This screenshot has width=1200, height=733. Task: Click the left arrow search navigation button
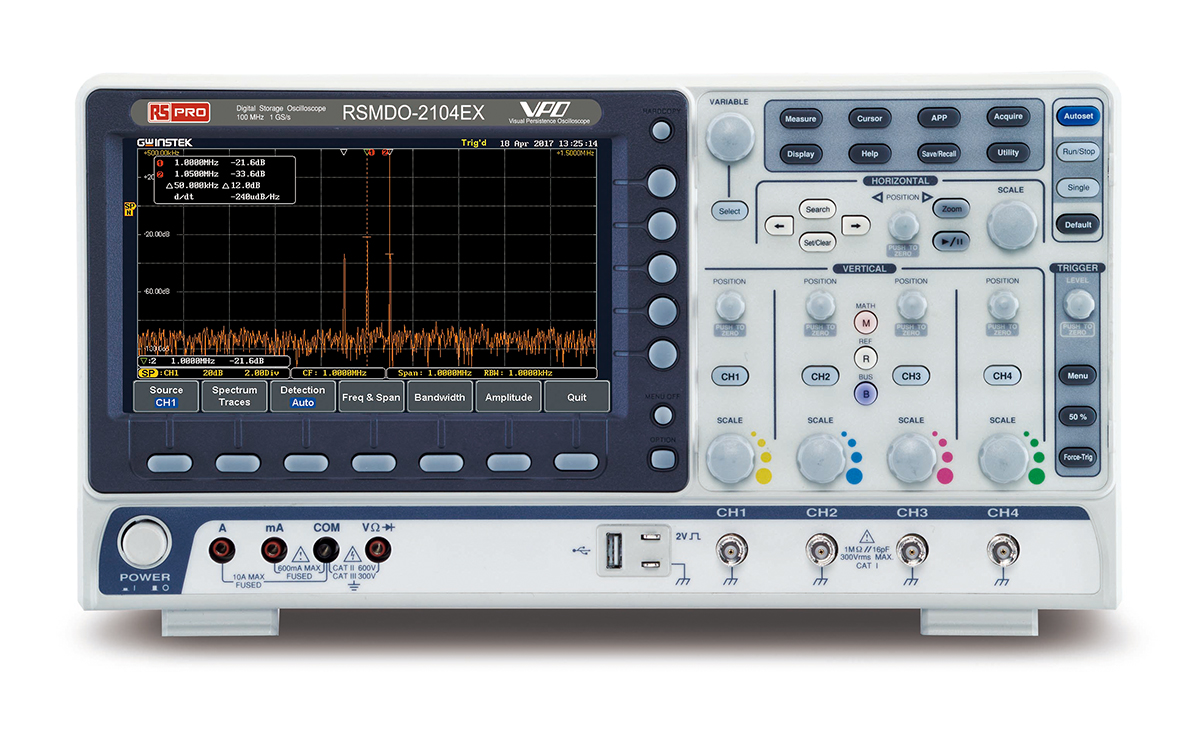(x=780, y=226)
